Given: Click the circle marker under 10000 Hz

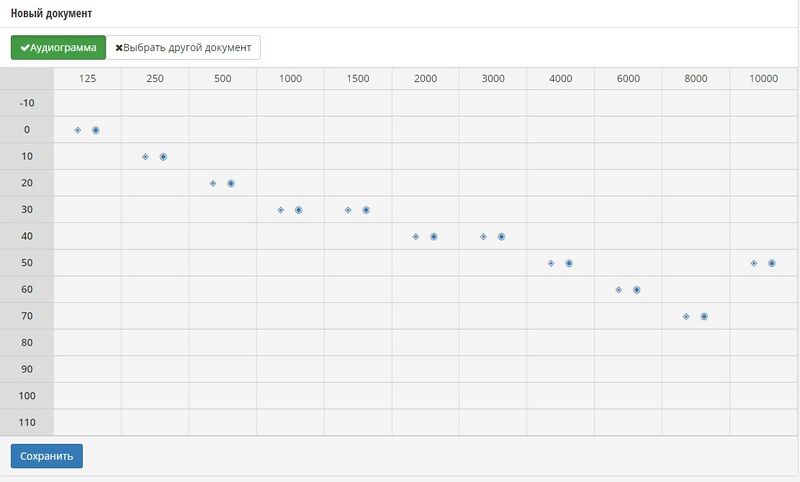Looking at the screenshot, I should click(771, 263).
